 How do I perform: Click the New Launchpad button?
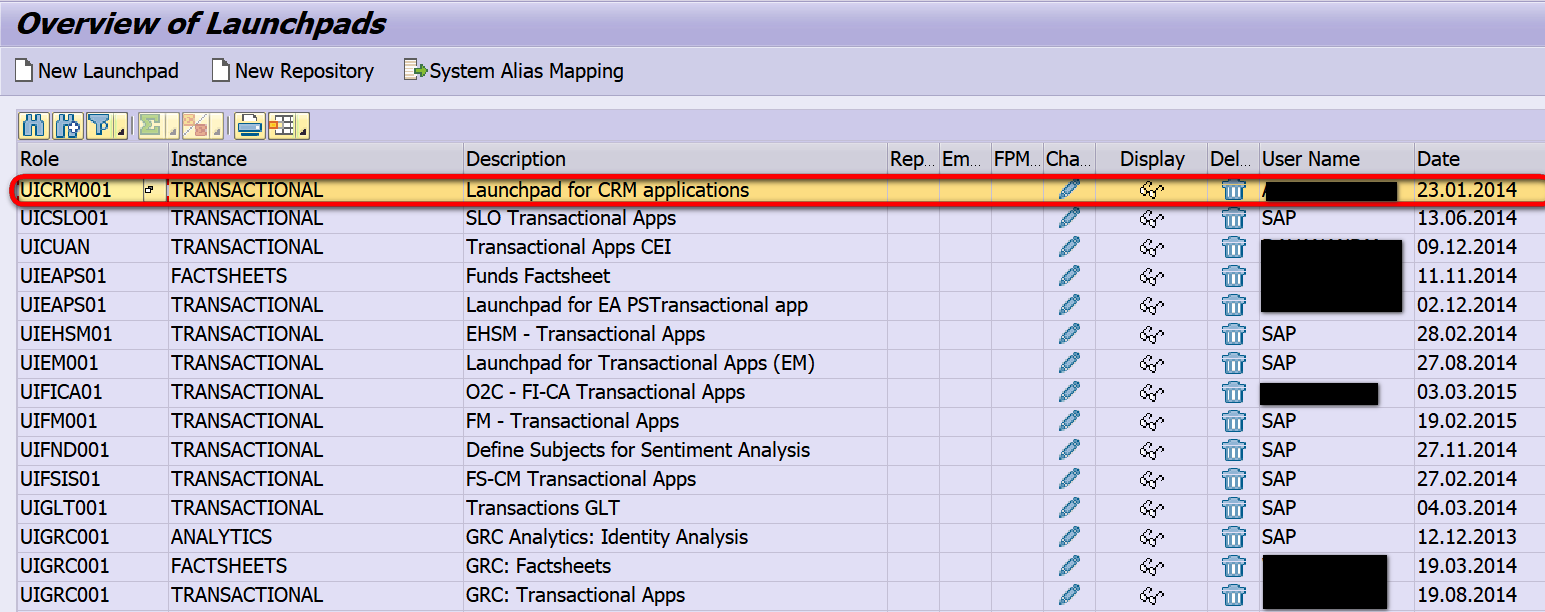pyautogui.click(x=97, y=71)
